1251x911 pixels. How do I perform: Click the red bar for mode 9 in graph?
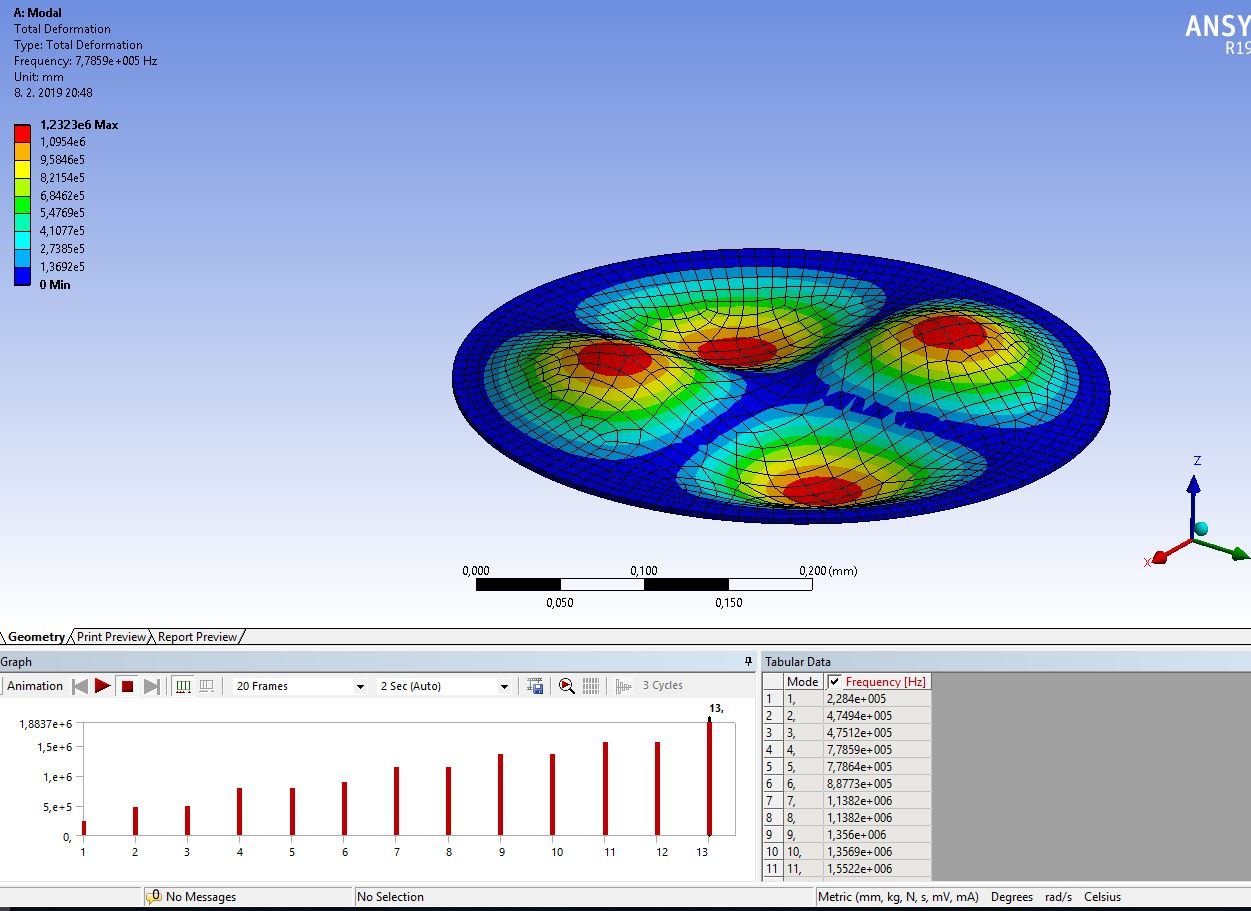coord(500,794)
